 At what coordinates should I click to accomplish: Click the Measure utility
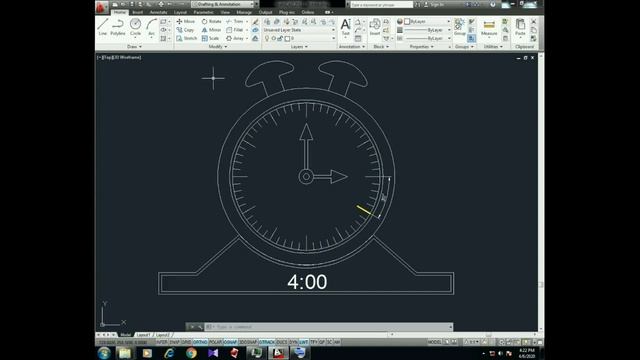click(x=489, y=28)
